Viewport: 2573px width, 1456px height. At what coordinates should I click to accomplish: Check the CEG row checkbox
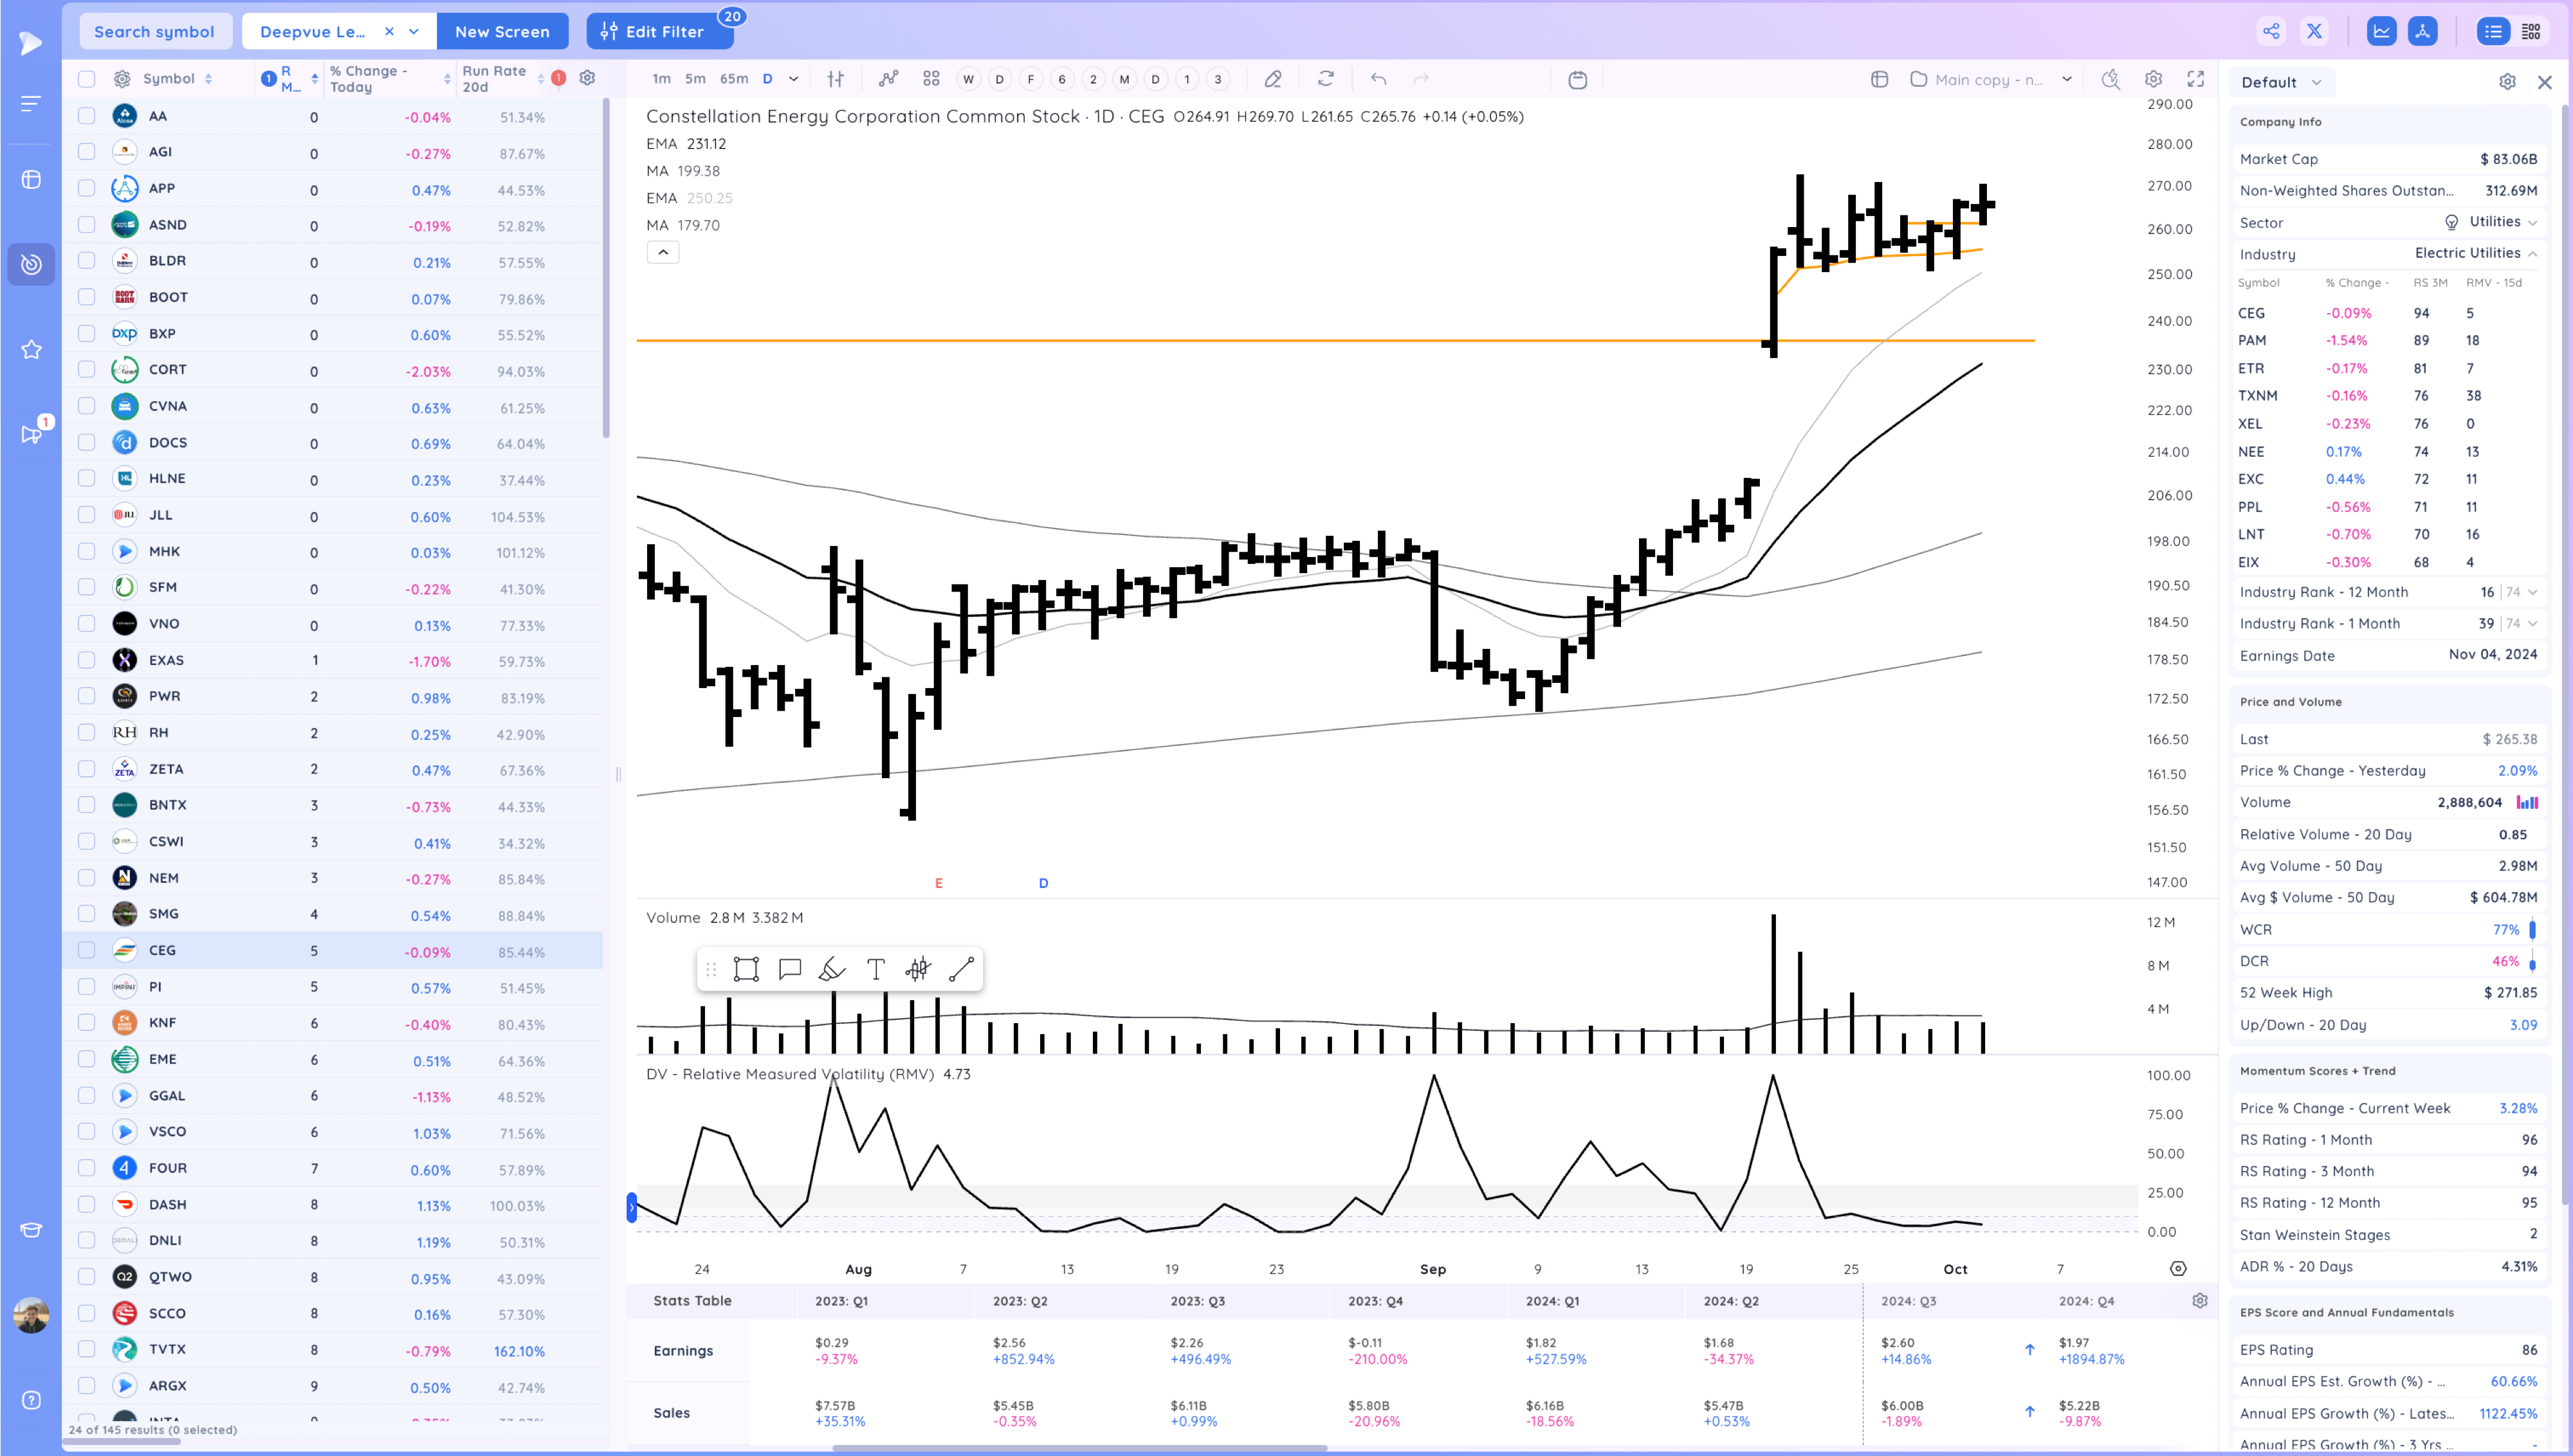coord(87,950)
